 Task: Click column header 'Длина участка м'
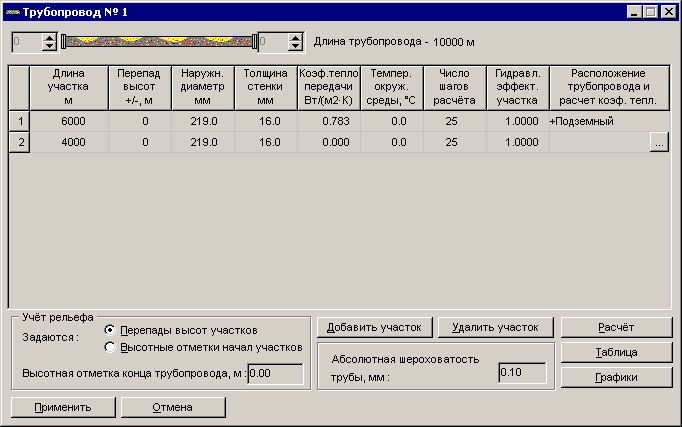(x=69, y=87)
